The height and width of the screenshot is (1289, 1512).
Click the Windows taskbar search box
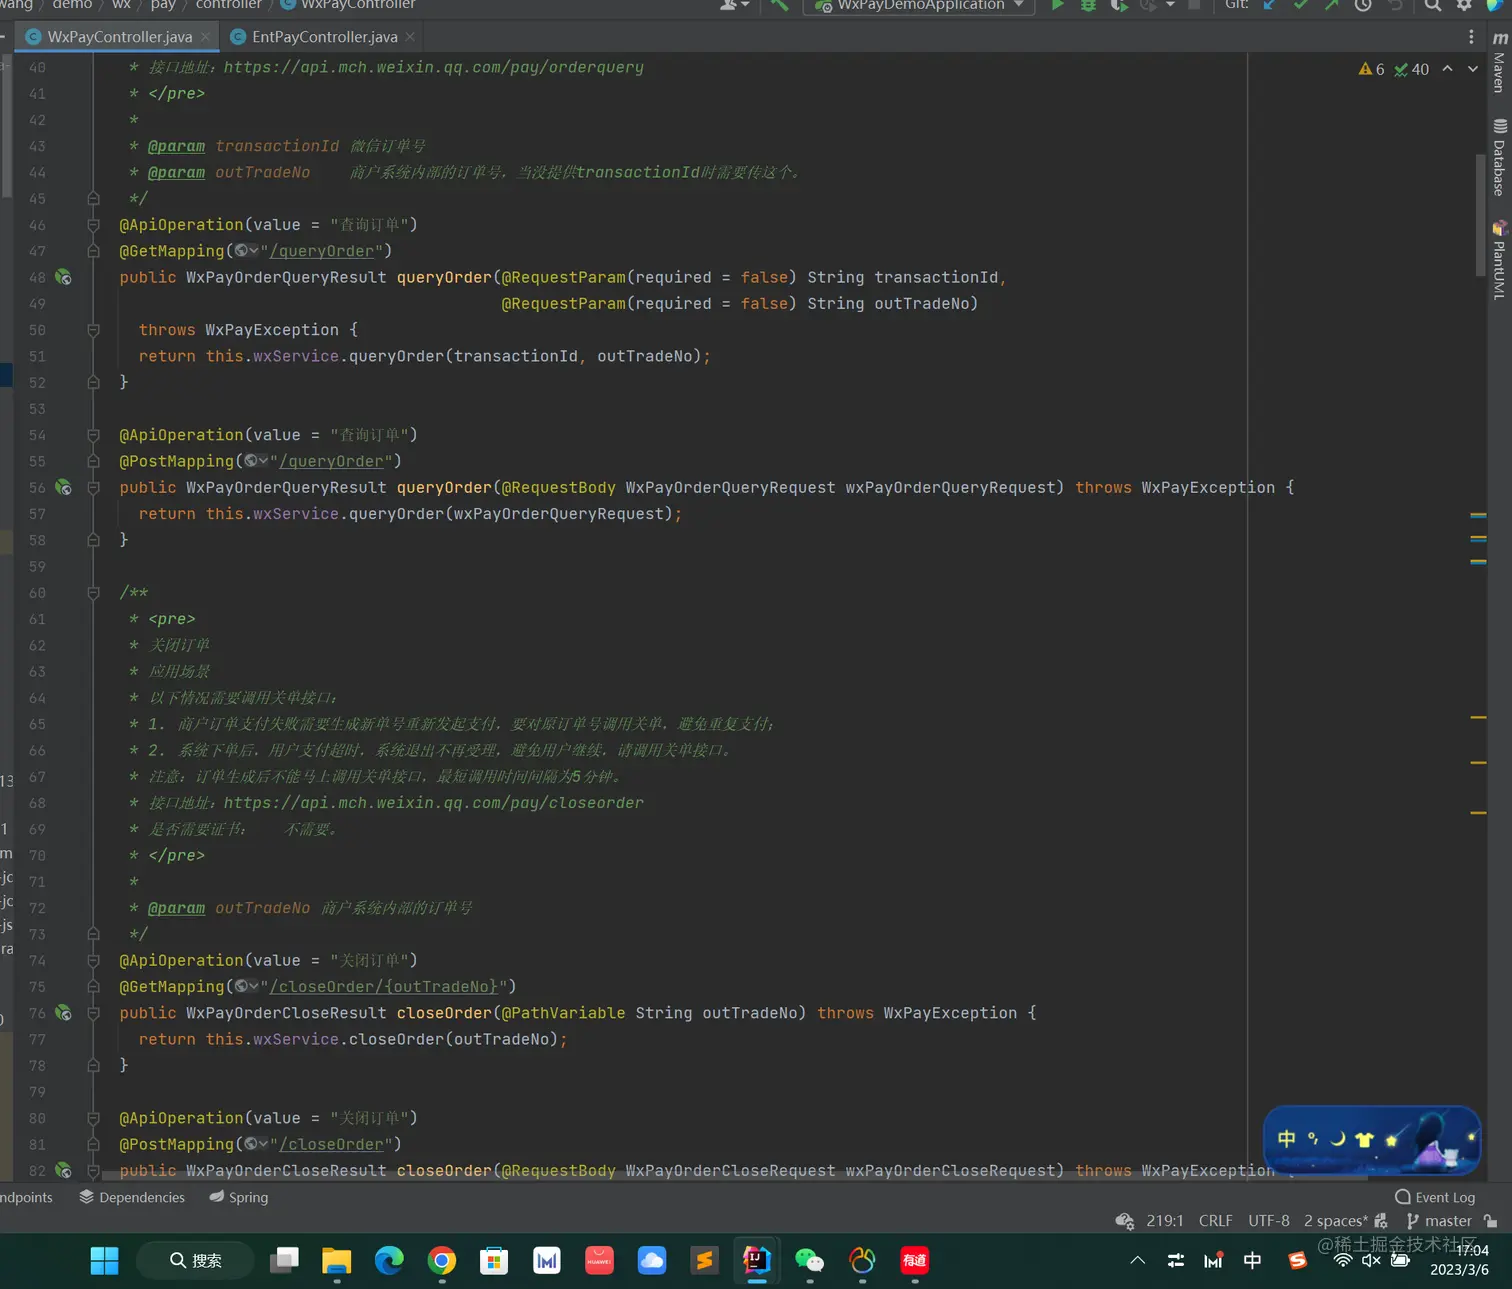196,1260
